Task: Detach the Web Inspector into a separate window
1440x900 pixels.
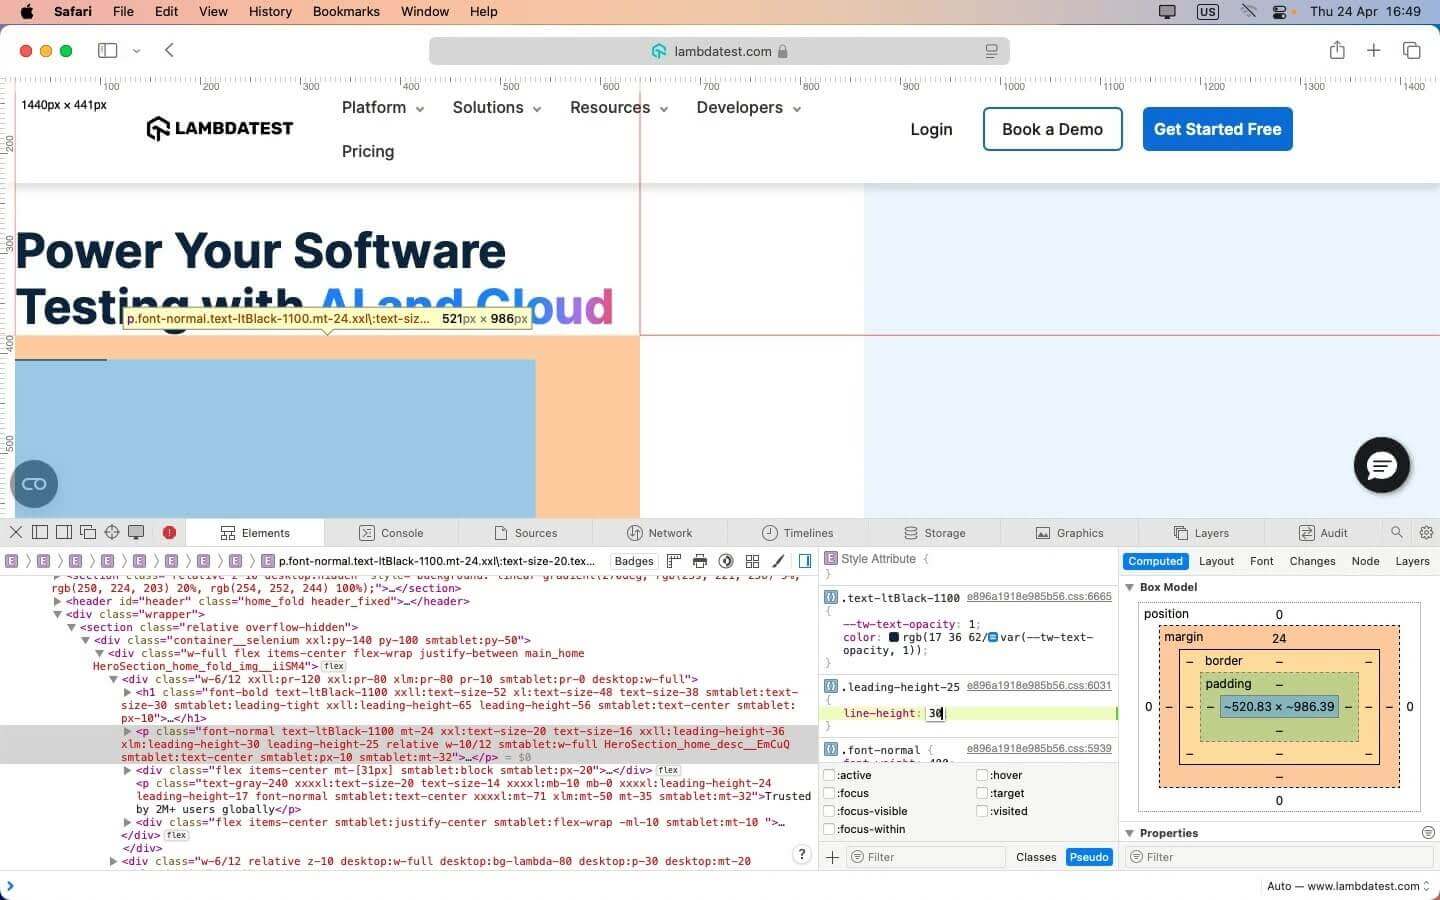Action: point(88,533)
